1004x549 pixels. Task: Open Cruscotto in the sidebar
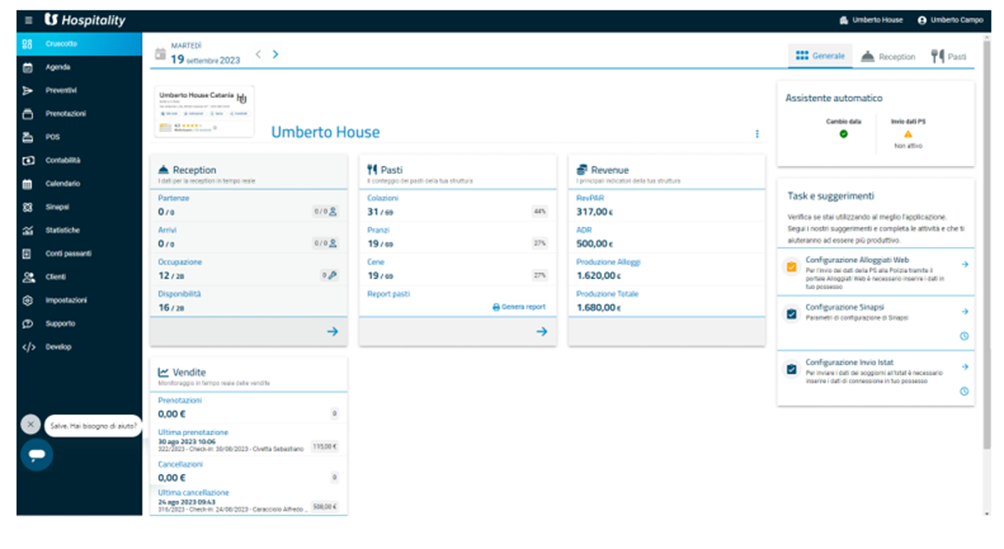coord(79,44)
